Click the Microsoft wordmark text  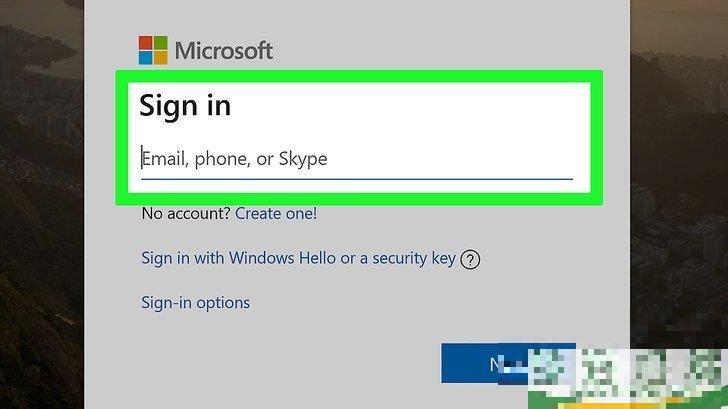[x=223, y=51]
